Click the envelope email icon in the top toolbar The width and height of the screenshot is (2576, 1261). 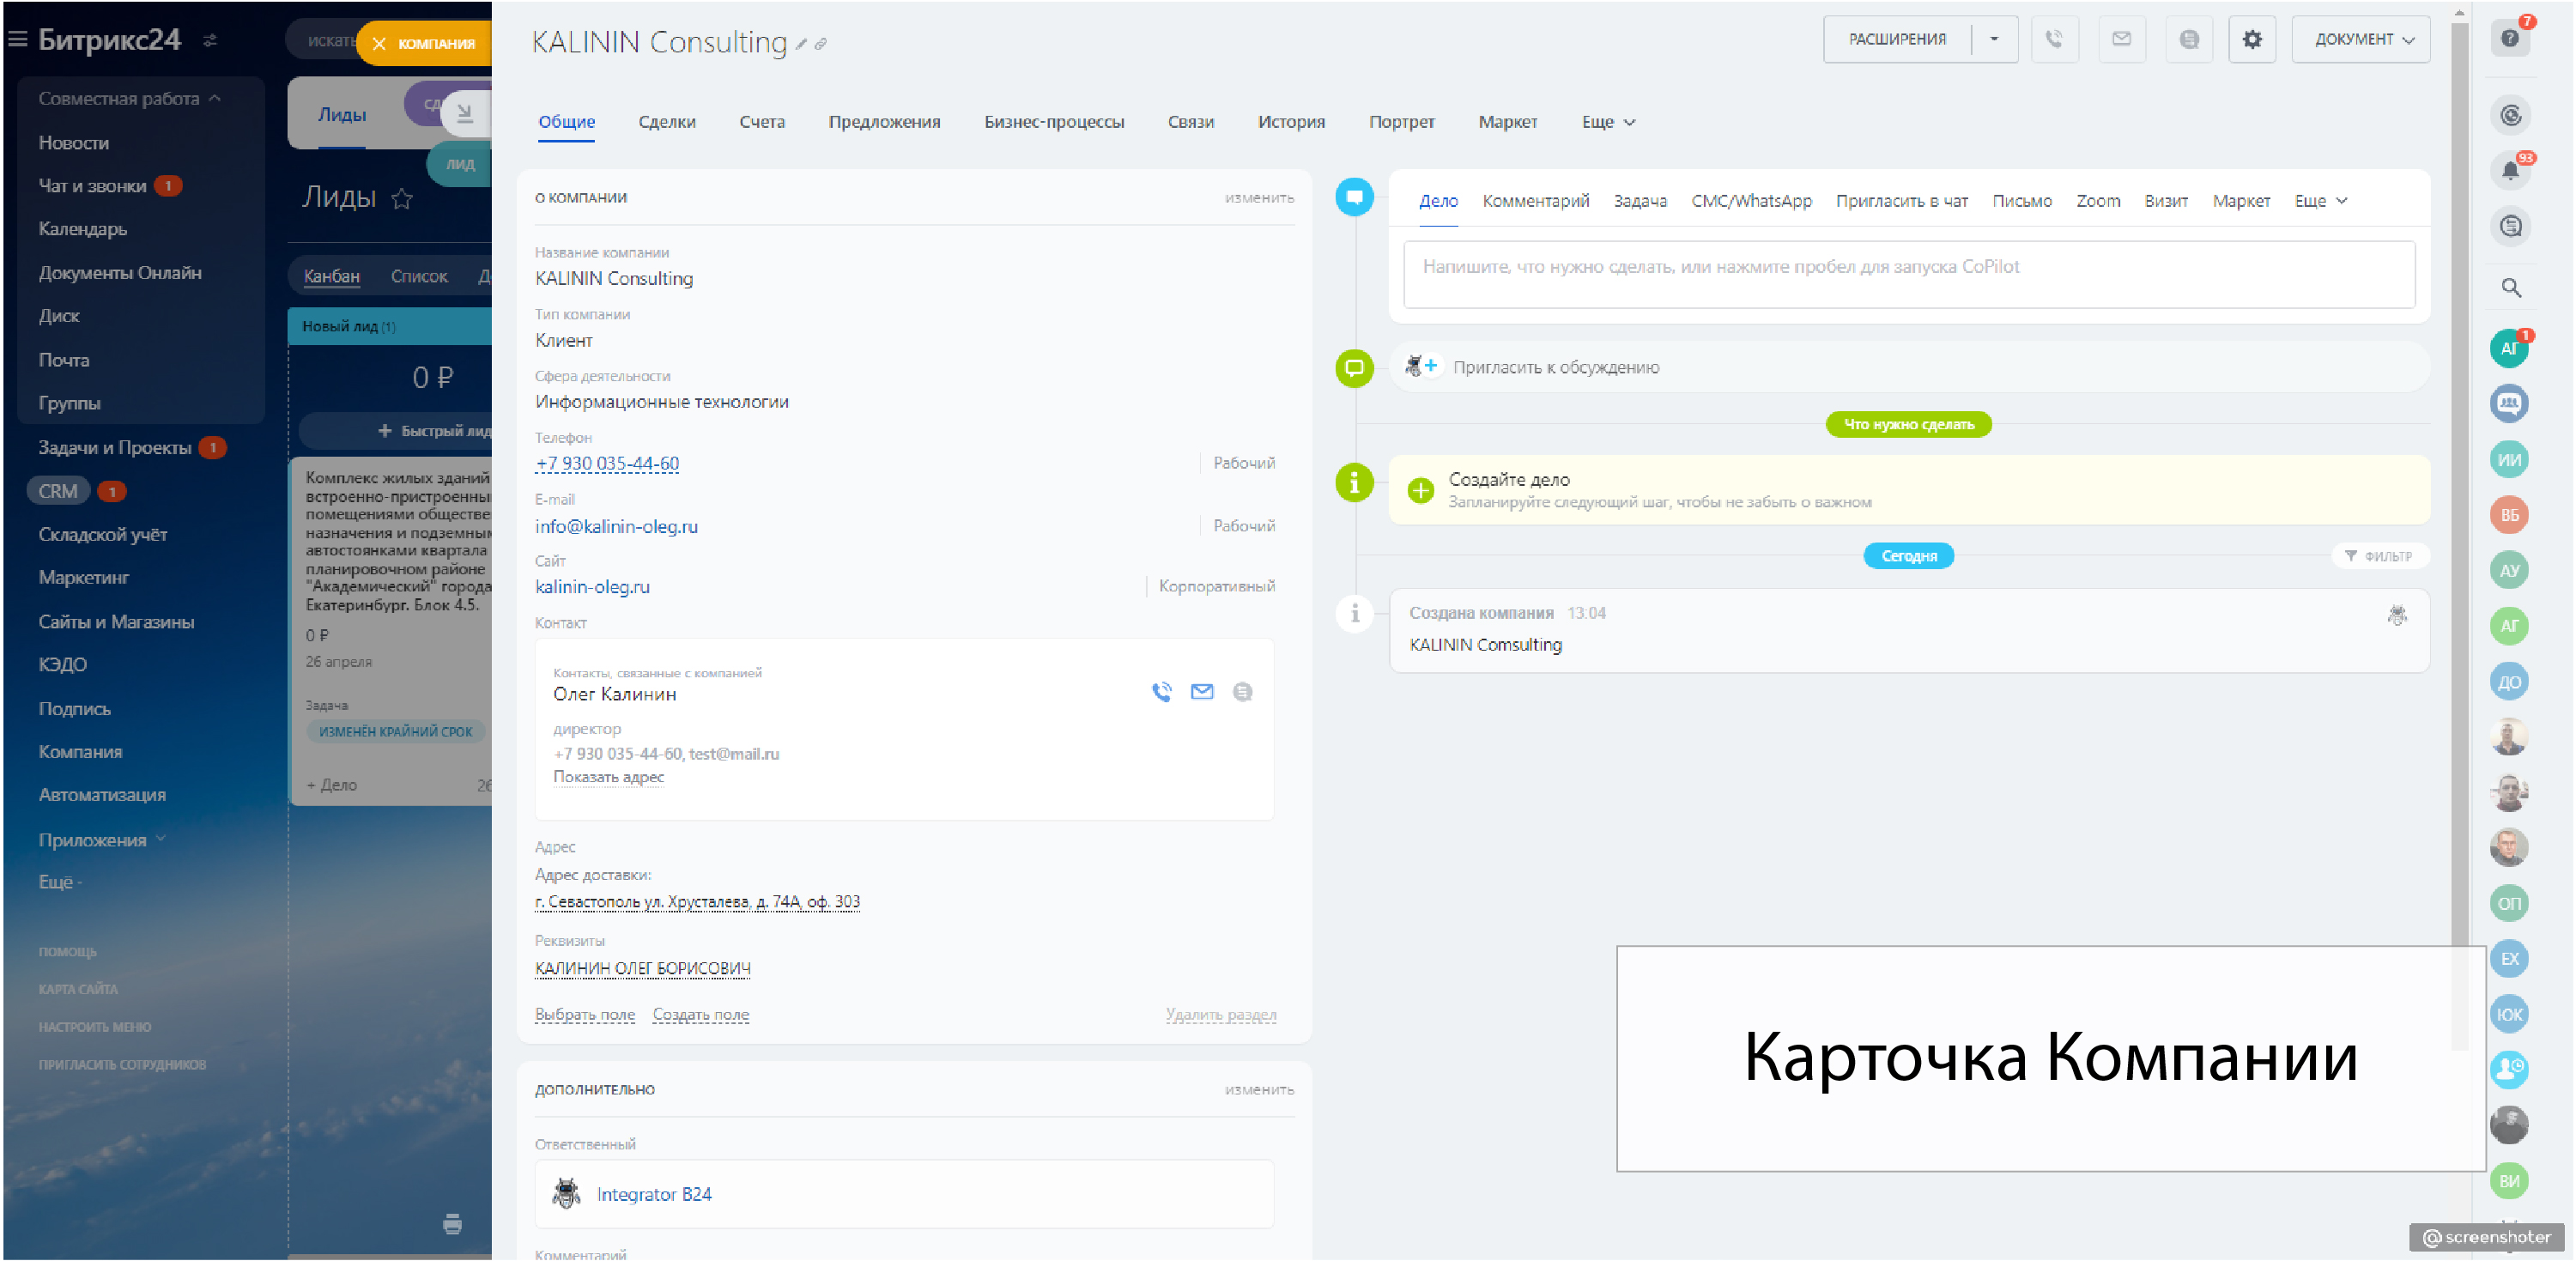coord(2121,39)
